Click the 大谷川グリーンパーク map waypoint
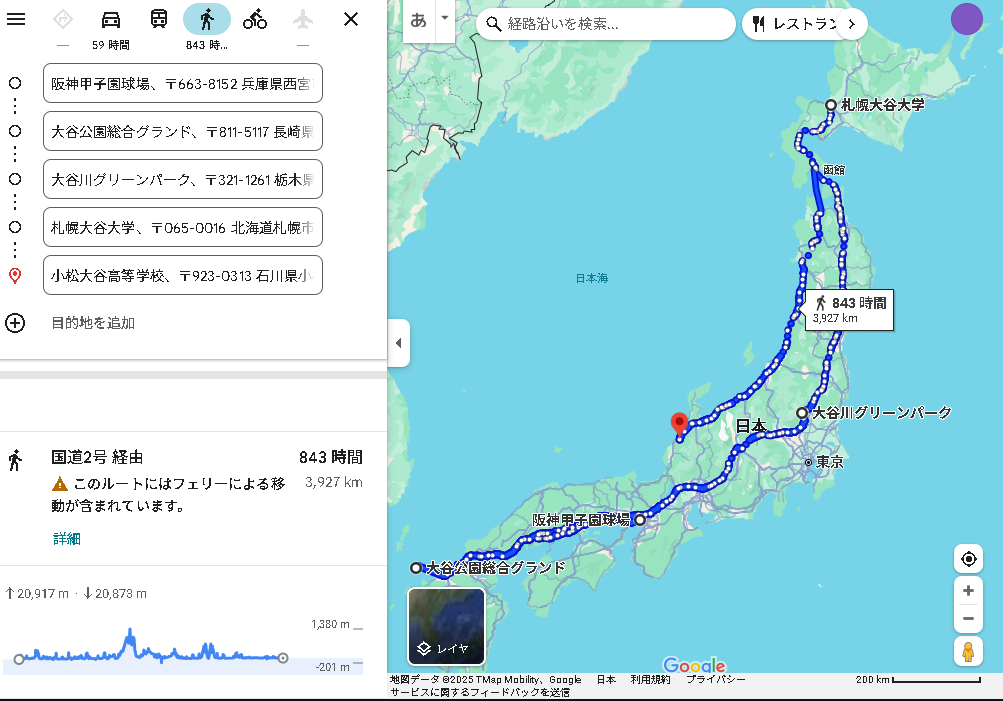The height and width of the screenshot is (701, 1003). [802, 413]
